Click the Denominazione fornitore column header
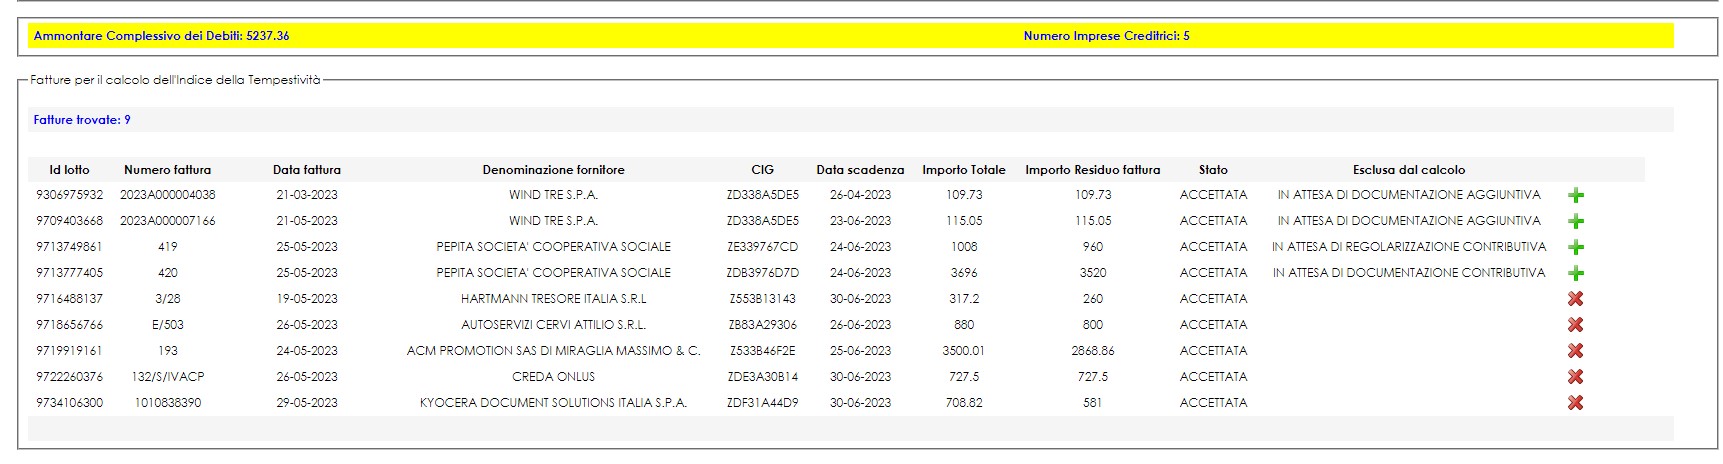 [x=553, y=170]
